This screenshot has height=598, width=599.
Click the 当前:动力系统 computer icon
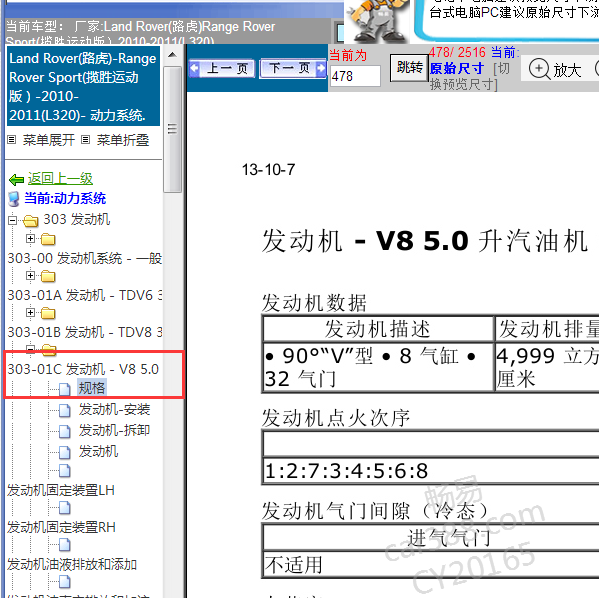(x=14, y=199)
